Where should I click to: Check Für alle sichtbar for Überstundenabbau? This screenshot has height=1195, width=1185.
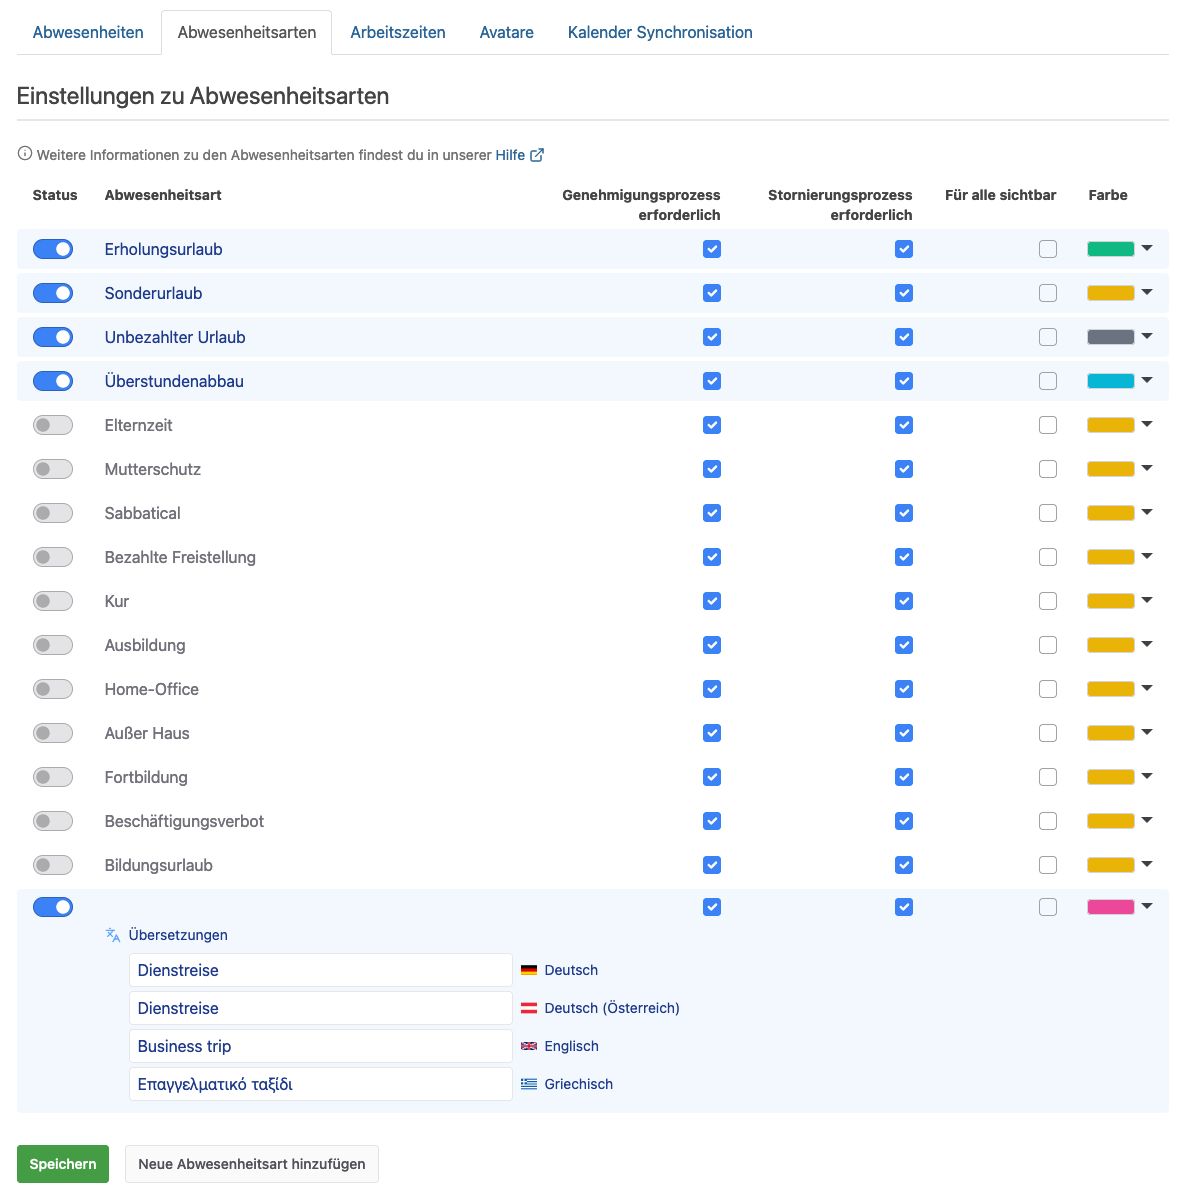tap(1048, 381)
